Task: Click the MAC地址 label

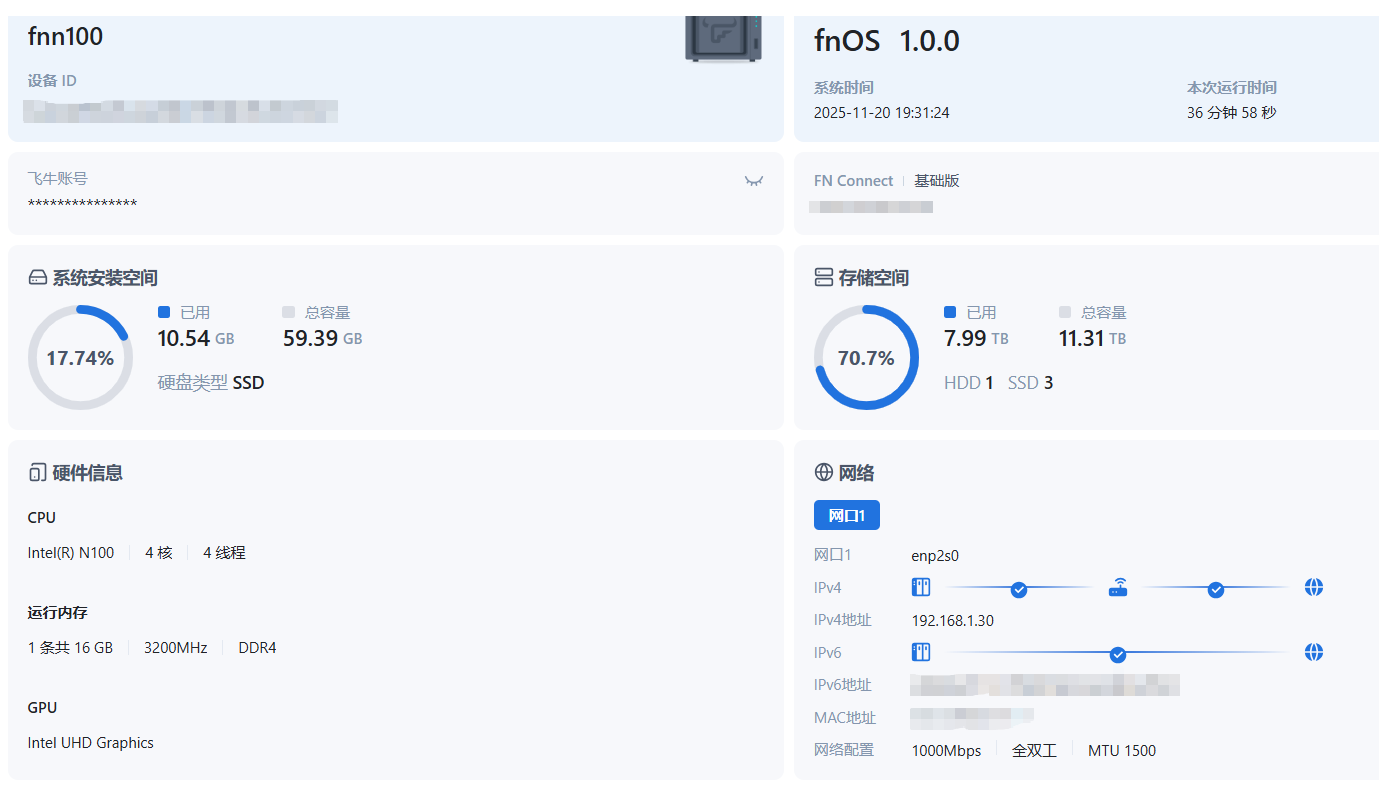Action: pos(845,717)
